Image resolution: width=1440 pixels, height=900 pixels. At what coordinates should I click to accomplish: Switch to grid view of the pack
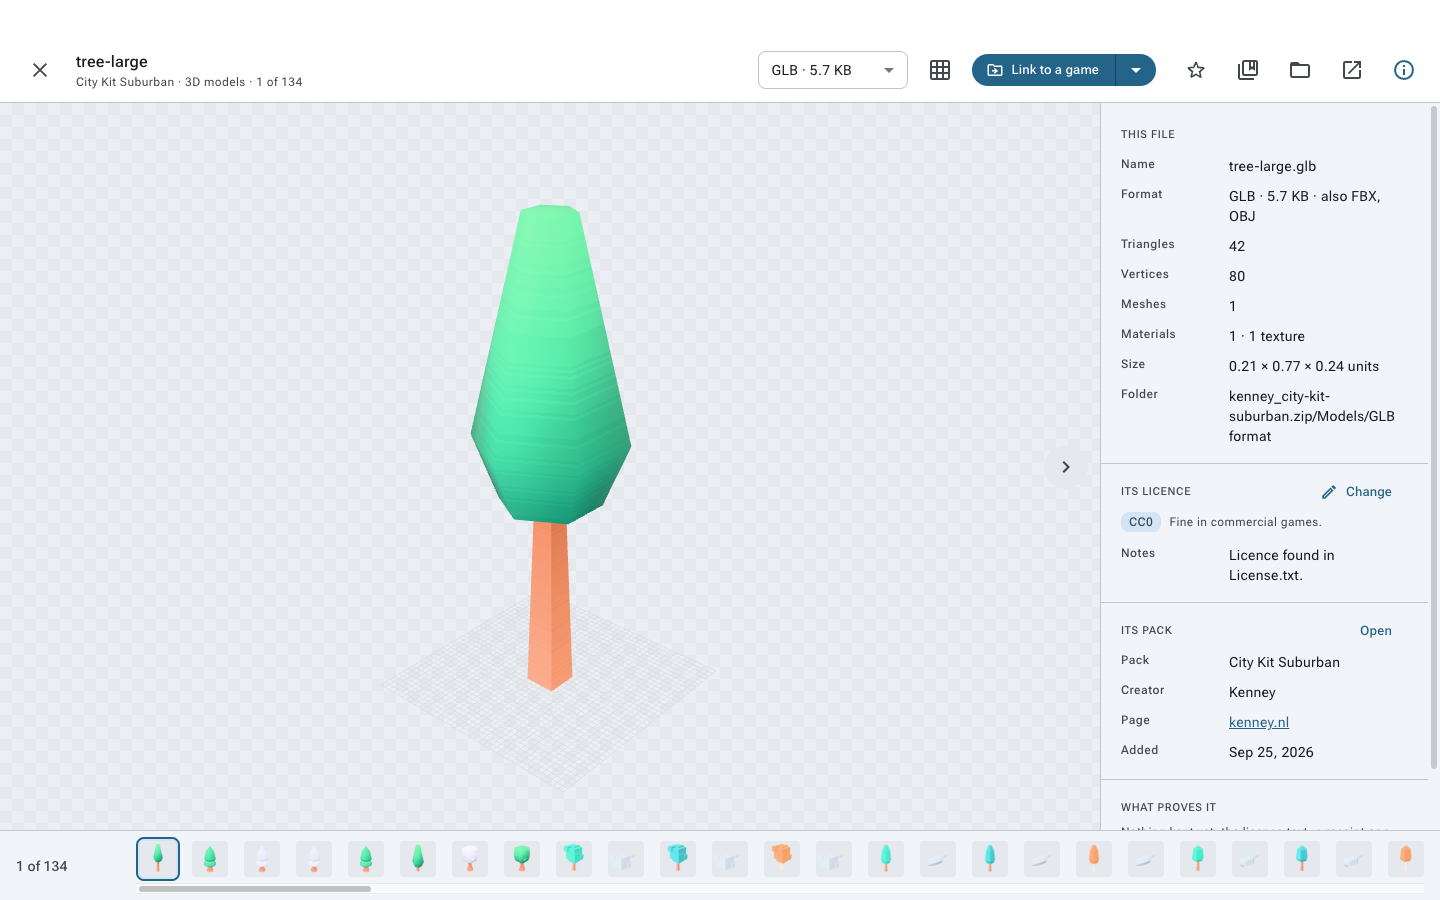pyautogui.click(x=940, y=70)
